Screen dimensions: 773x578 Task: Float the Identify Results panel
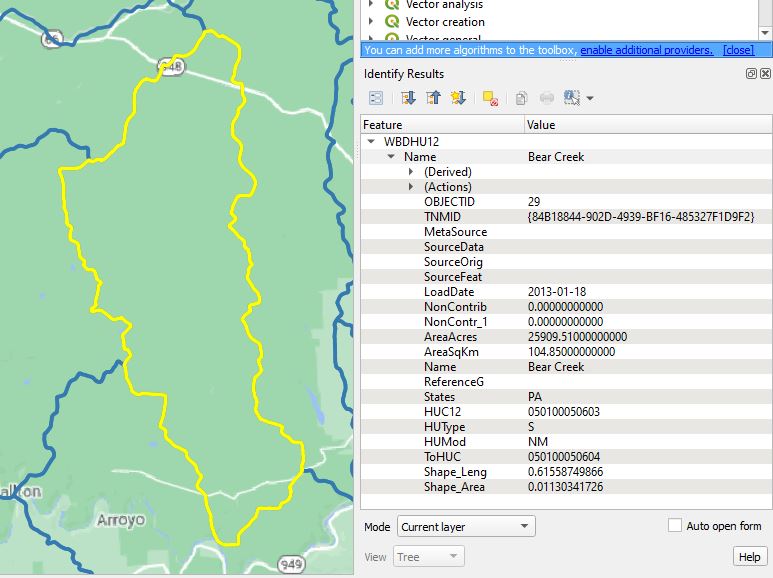point(751,73)
